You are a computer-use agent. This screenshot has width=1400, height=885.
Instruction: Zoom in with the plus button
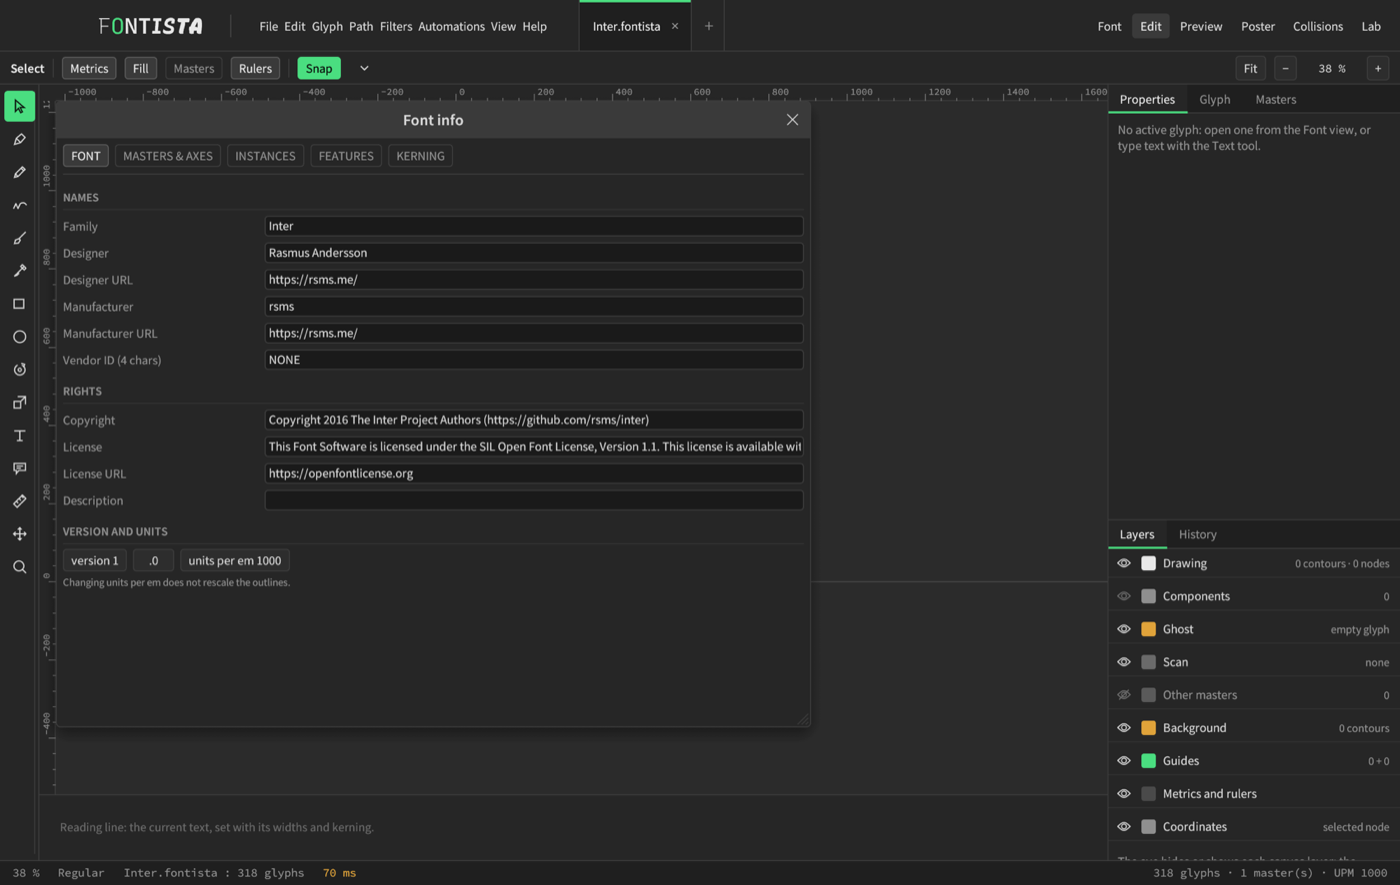point(1378,68)
